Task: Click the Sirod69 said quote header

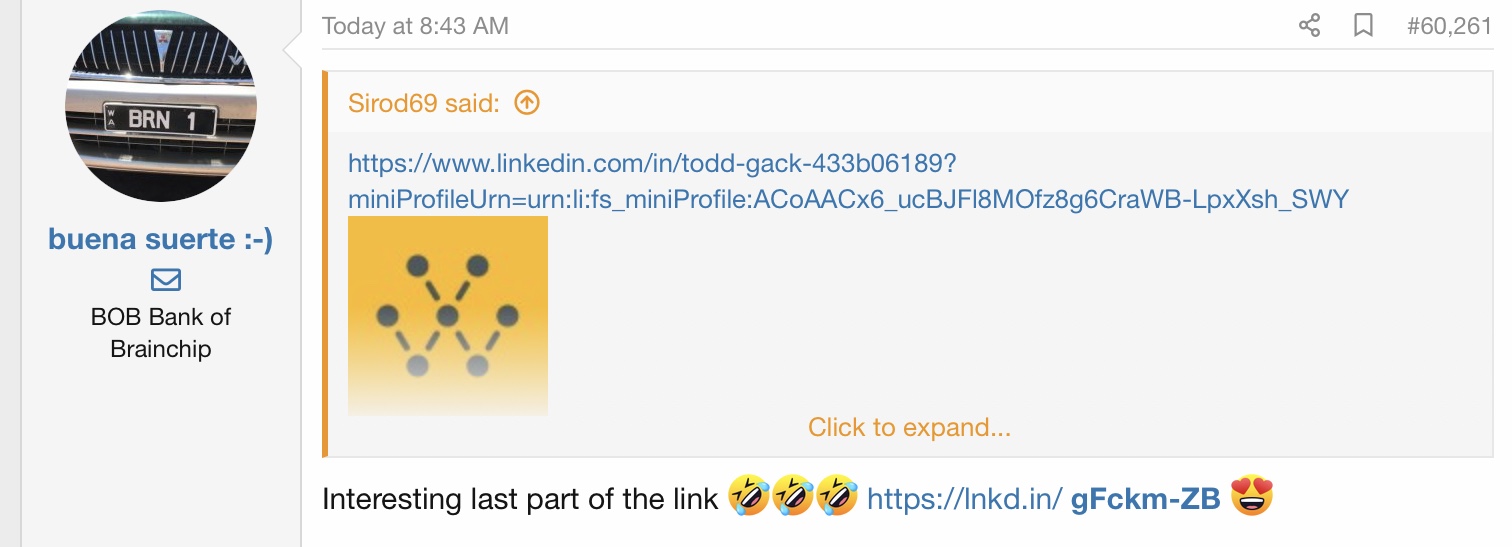Action: click(x=424, y=103)
